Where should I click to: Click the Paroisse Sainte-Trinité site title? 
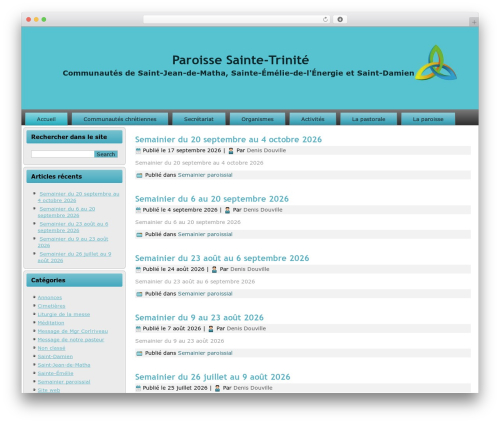[240, 60]
